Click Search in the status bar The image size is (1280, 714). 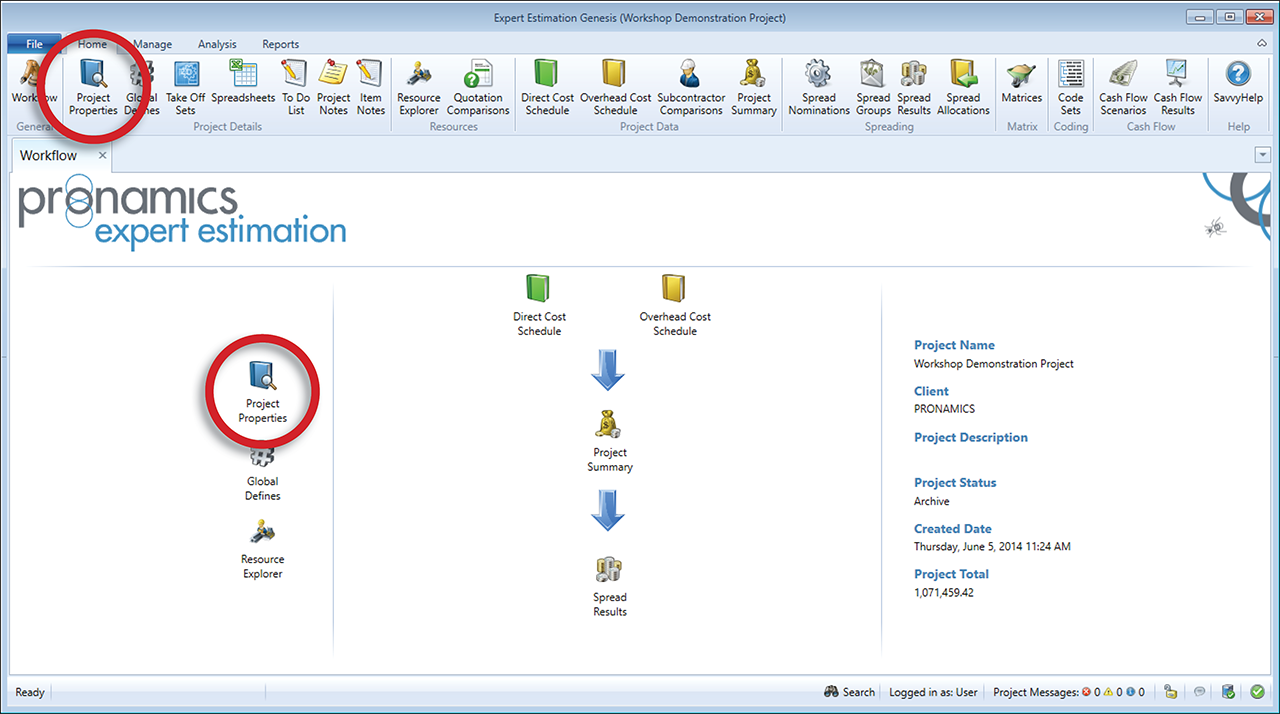849,692
